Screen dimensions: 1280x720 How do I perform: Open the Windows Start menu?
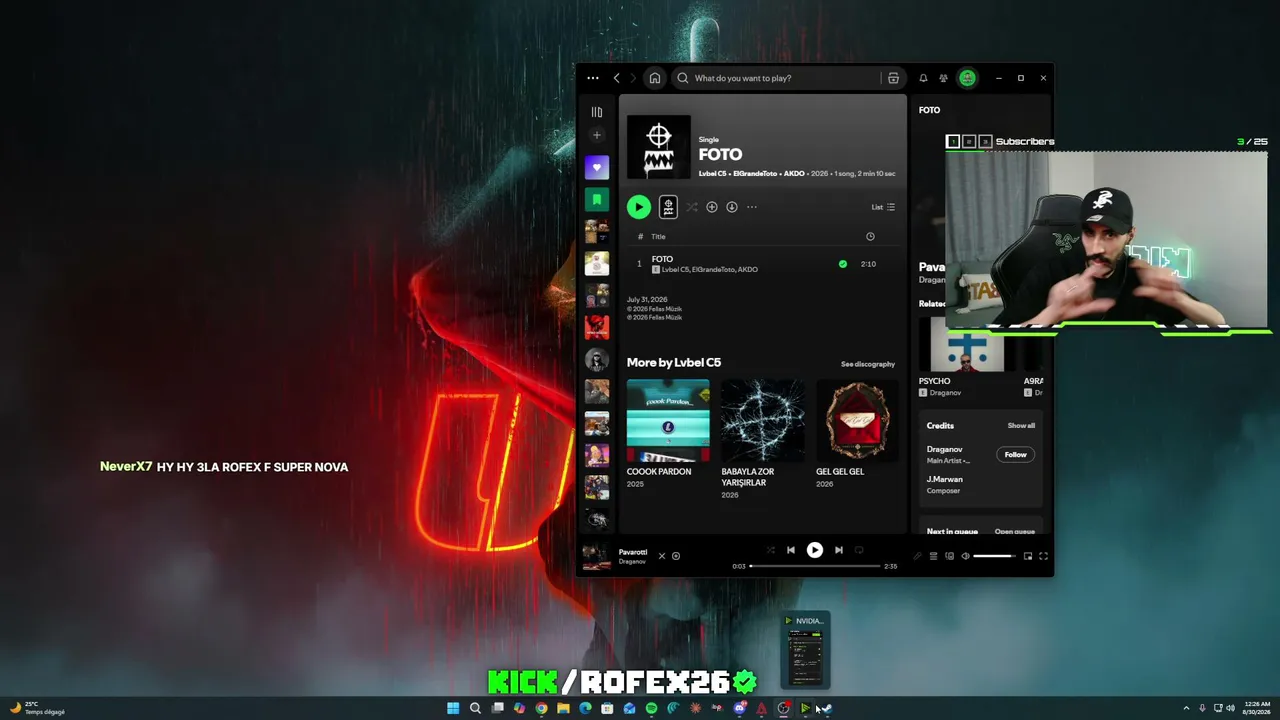(453, 708)
